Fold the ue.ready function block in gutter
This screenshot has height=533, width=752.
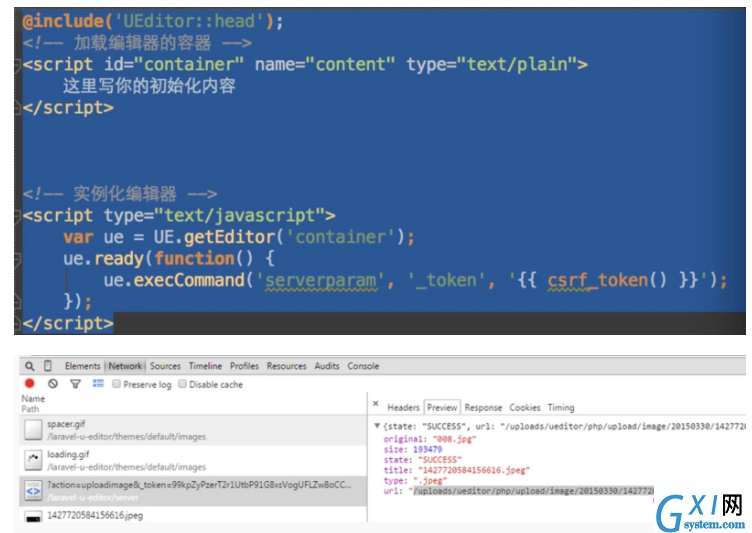[17, 259]
